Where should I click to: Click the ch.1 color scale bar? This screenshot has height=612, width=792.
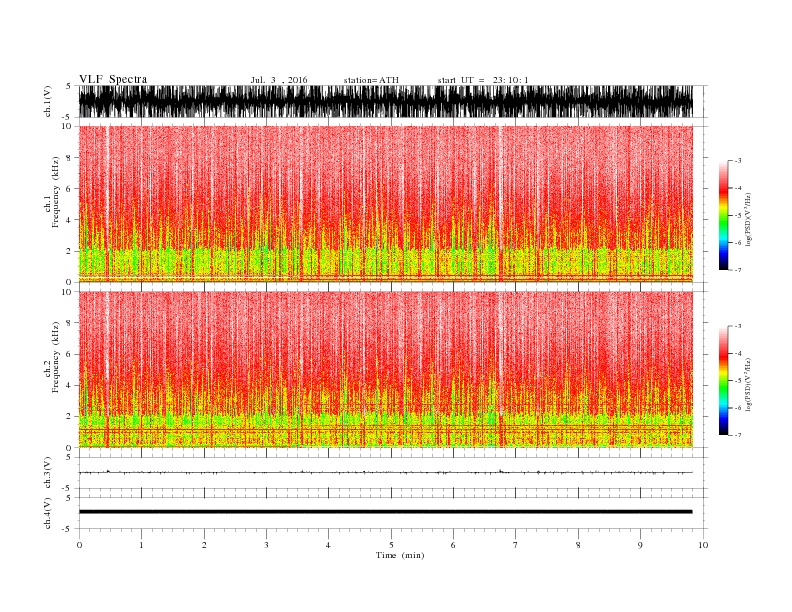click(723, 215)
